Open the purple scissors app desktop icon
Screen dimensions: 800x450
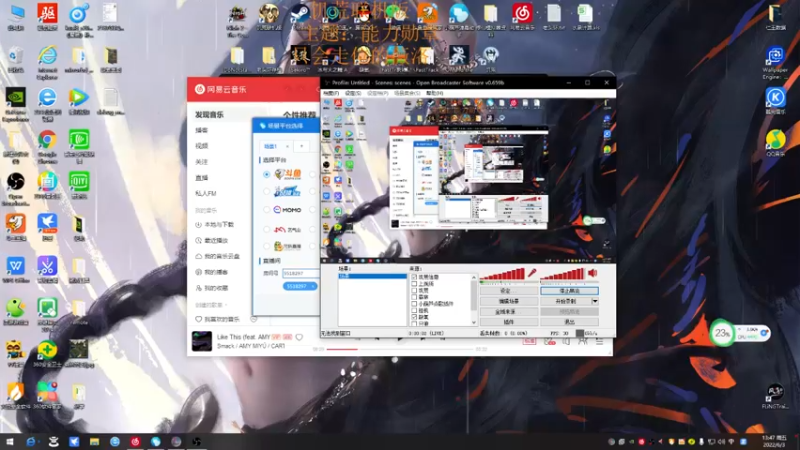click(x=47, y=269)
